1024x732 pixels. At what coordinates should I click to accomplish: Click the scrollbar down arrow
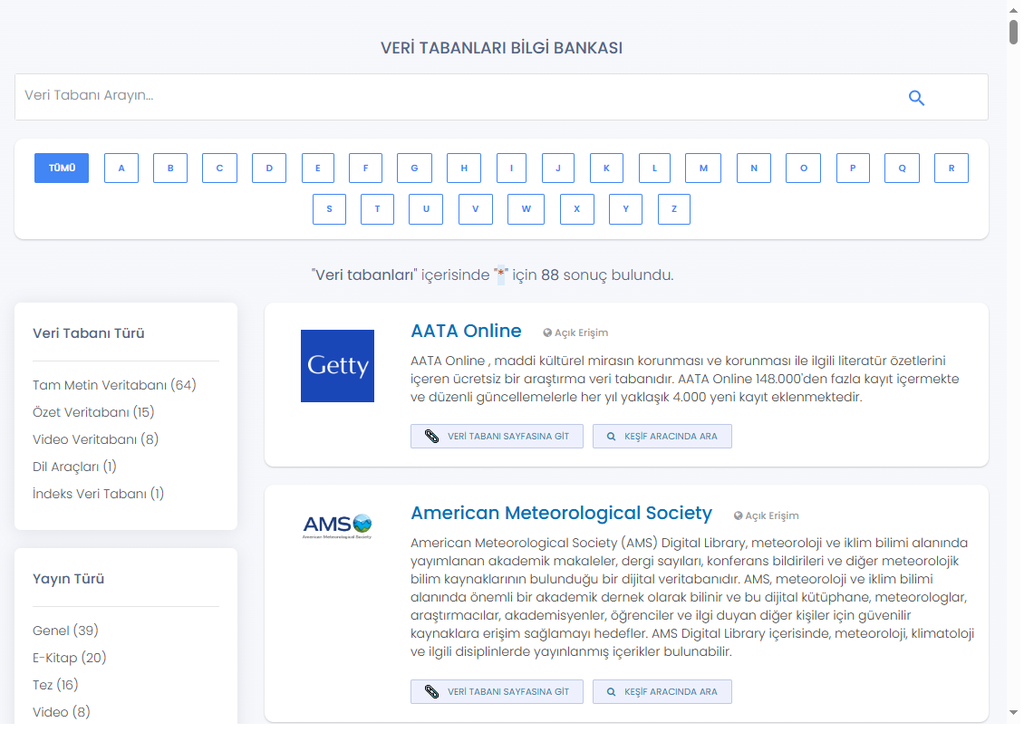tap(1014, 712)
